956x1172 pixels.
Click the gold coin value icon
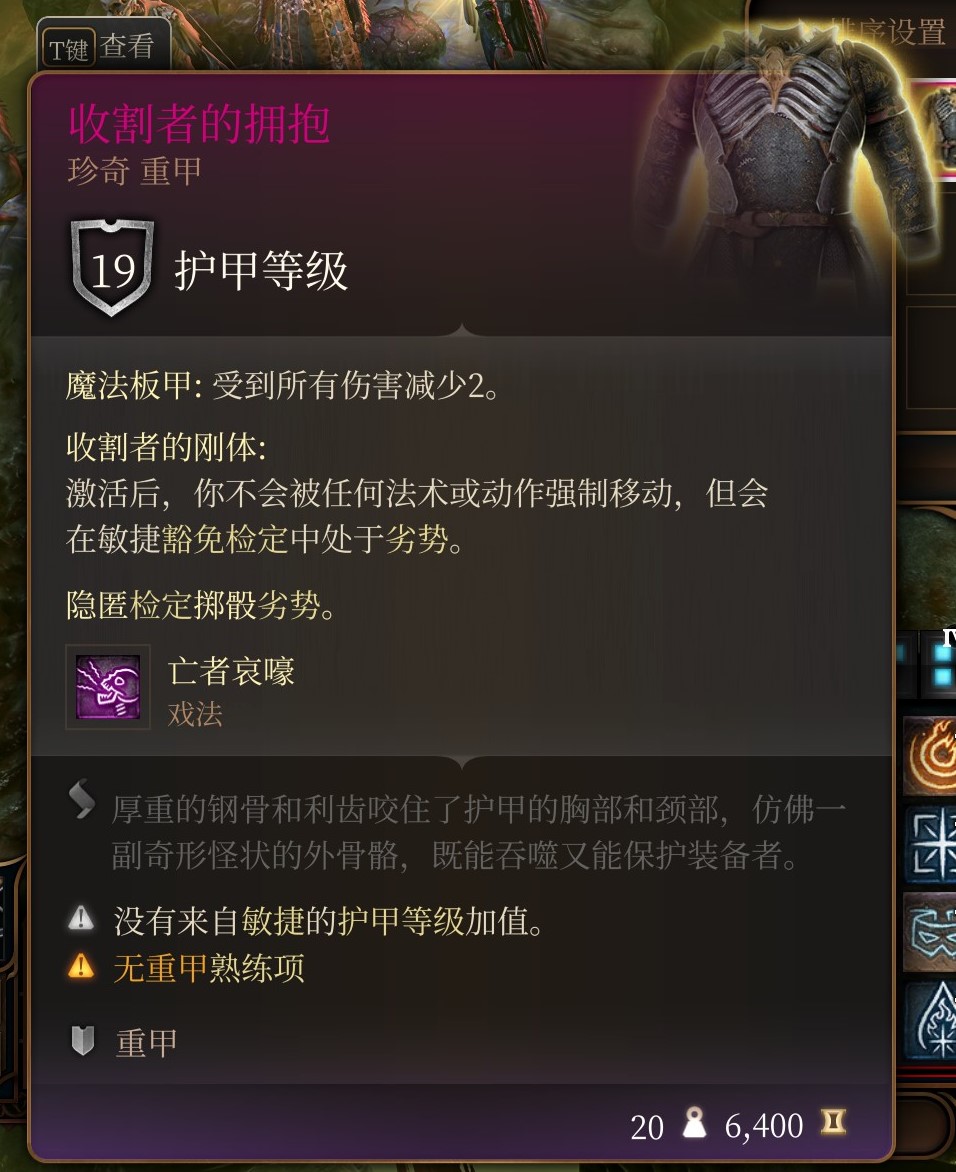click(x=833, y=1122)
